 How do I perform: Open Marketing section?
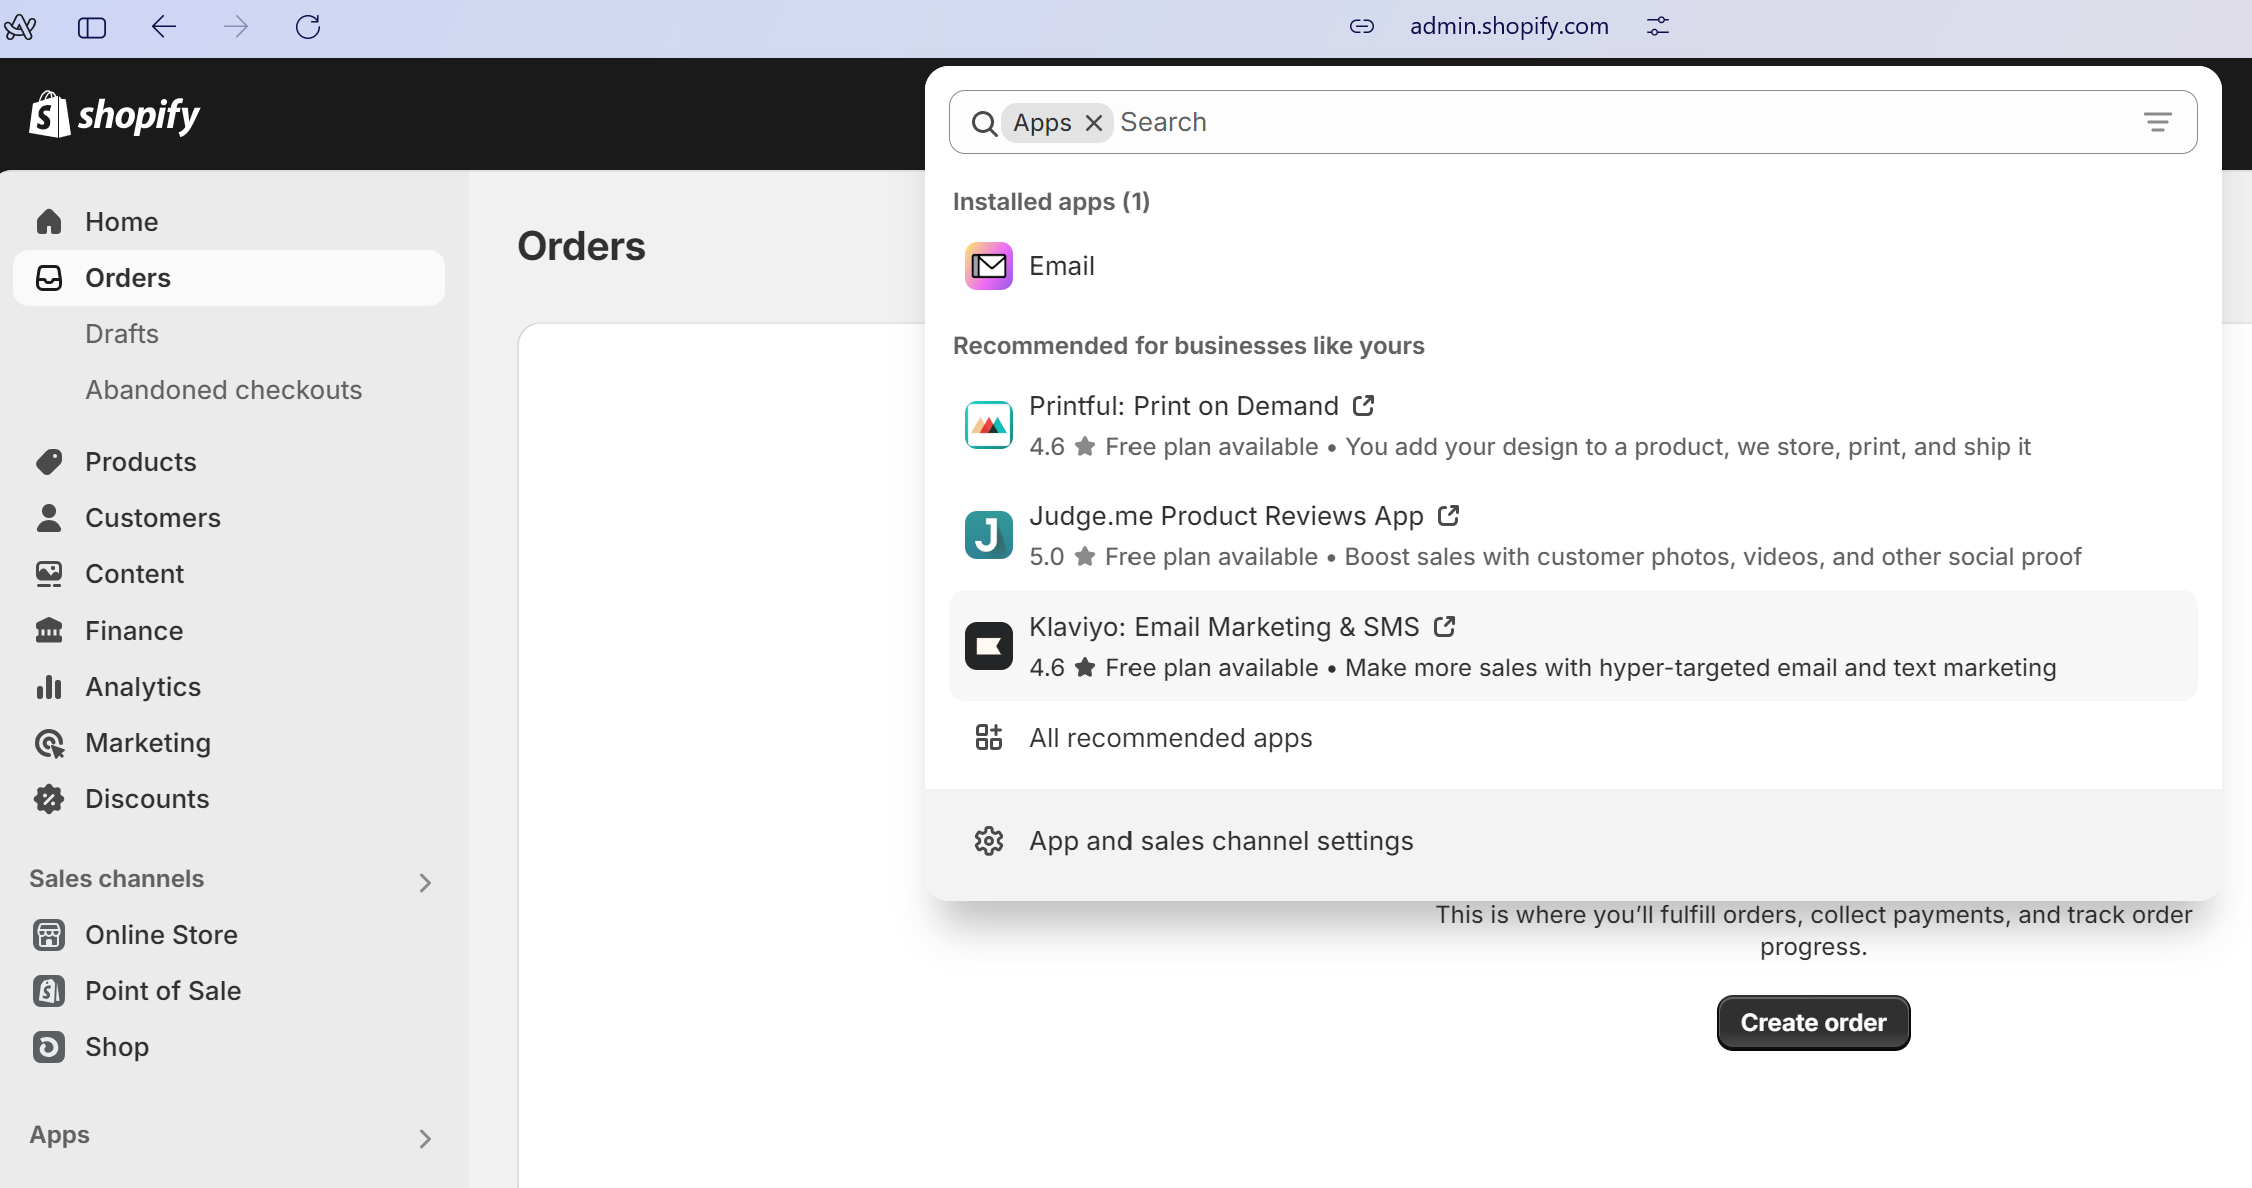coord(229,743)
